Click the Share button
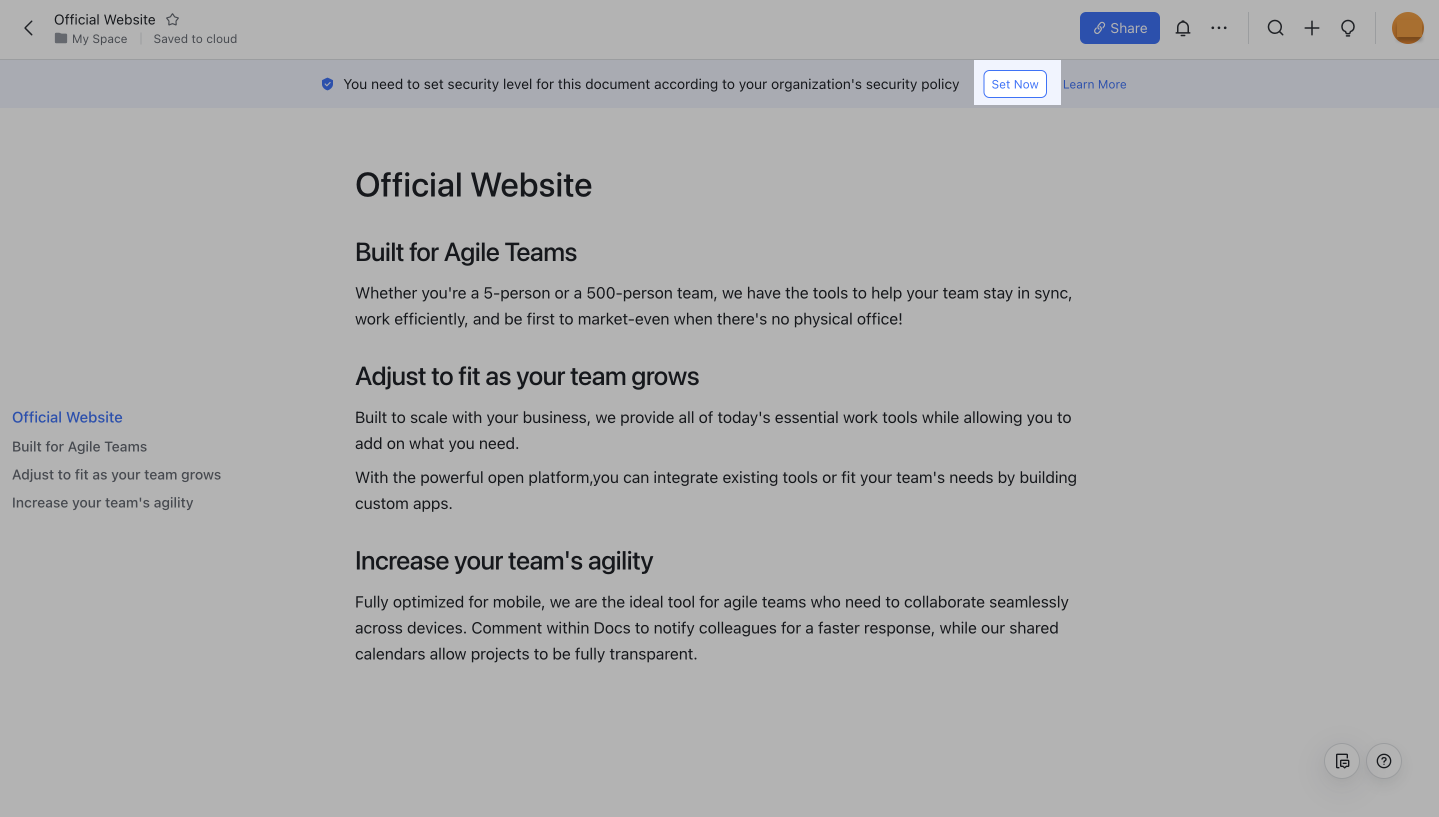 click(1119, 28)
